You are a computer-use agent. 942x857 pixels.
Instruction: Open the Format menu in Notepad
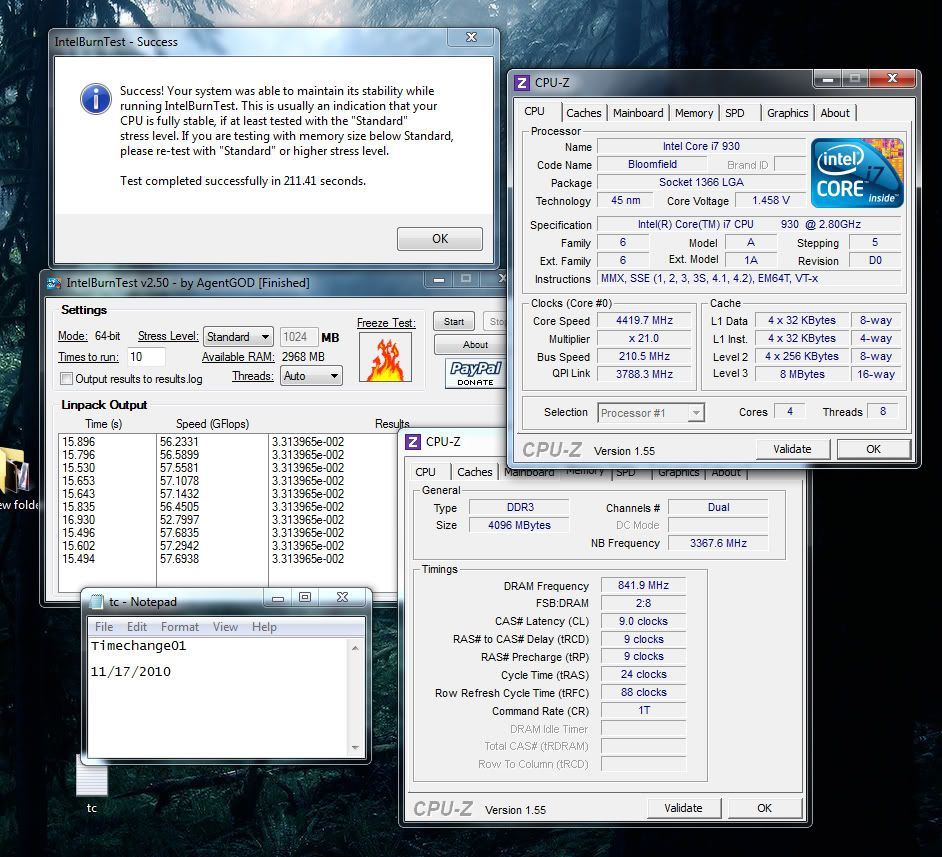point(180,627)
